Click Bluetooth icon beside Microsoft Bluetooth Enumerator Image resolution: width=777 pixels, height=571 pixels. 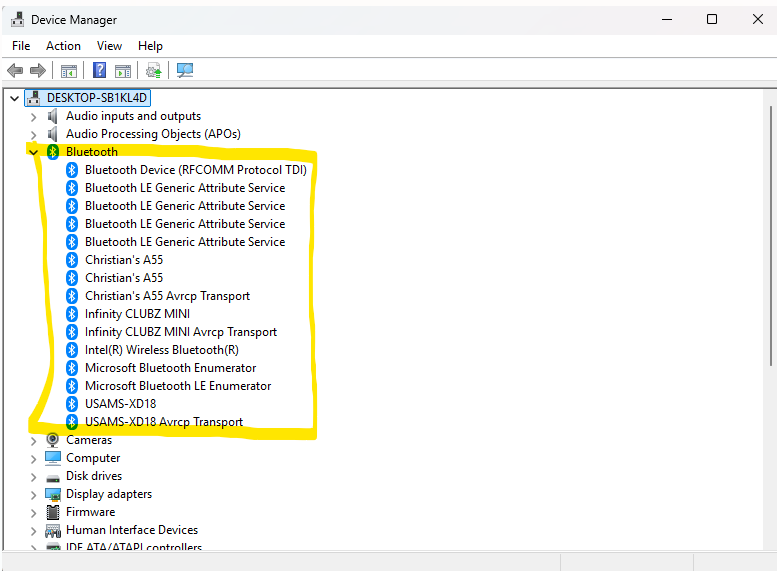(72, 368)
